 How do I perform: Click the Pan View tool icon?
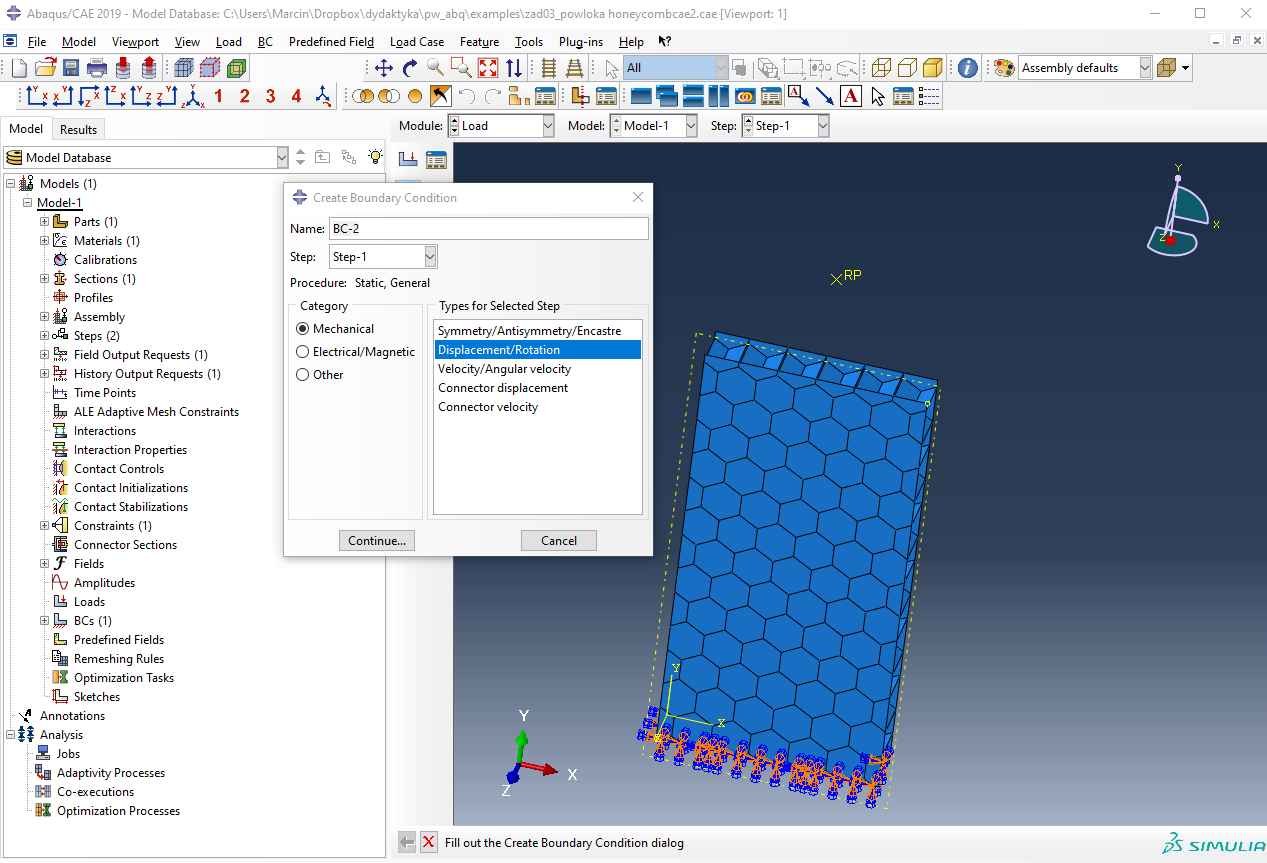[384, 68]
